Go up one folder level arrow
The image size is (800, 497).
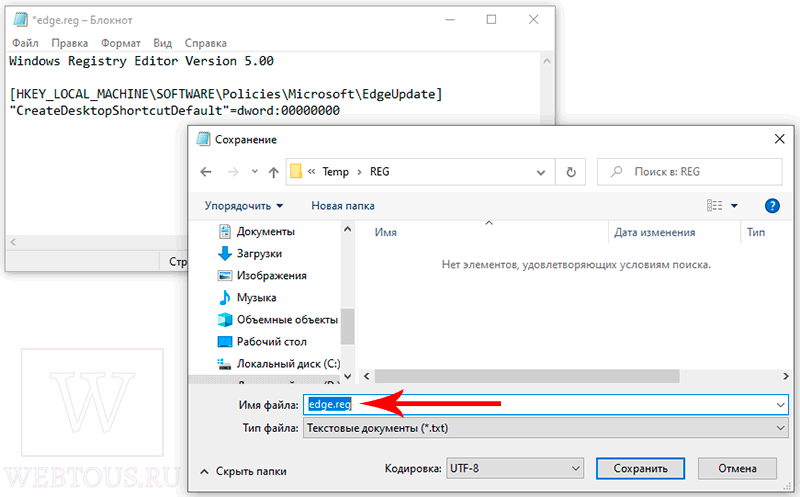[273, 172]
